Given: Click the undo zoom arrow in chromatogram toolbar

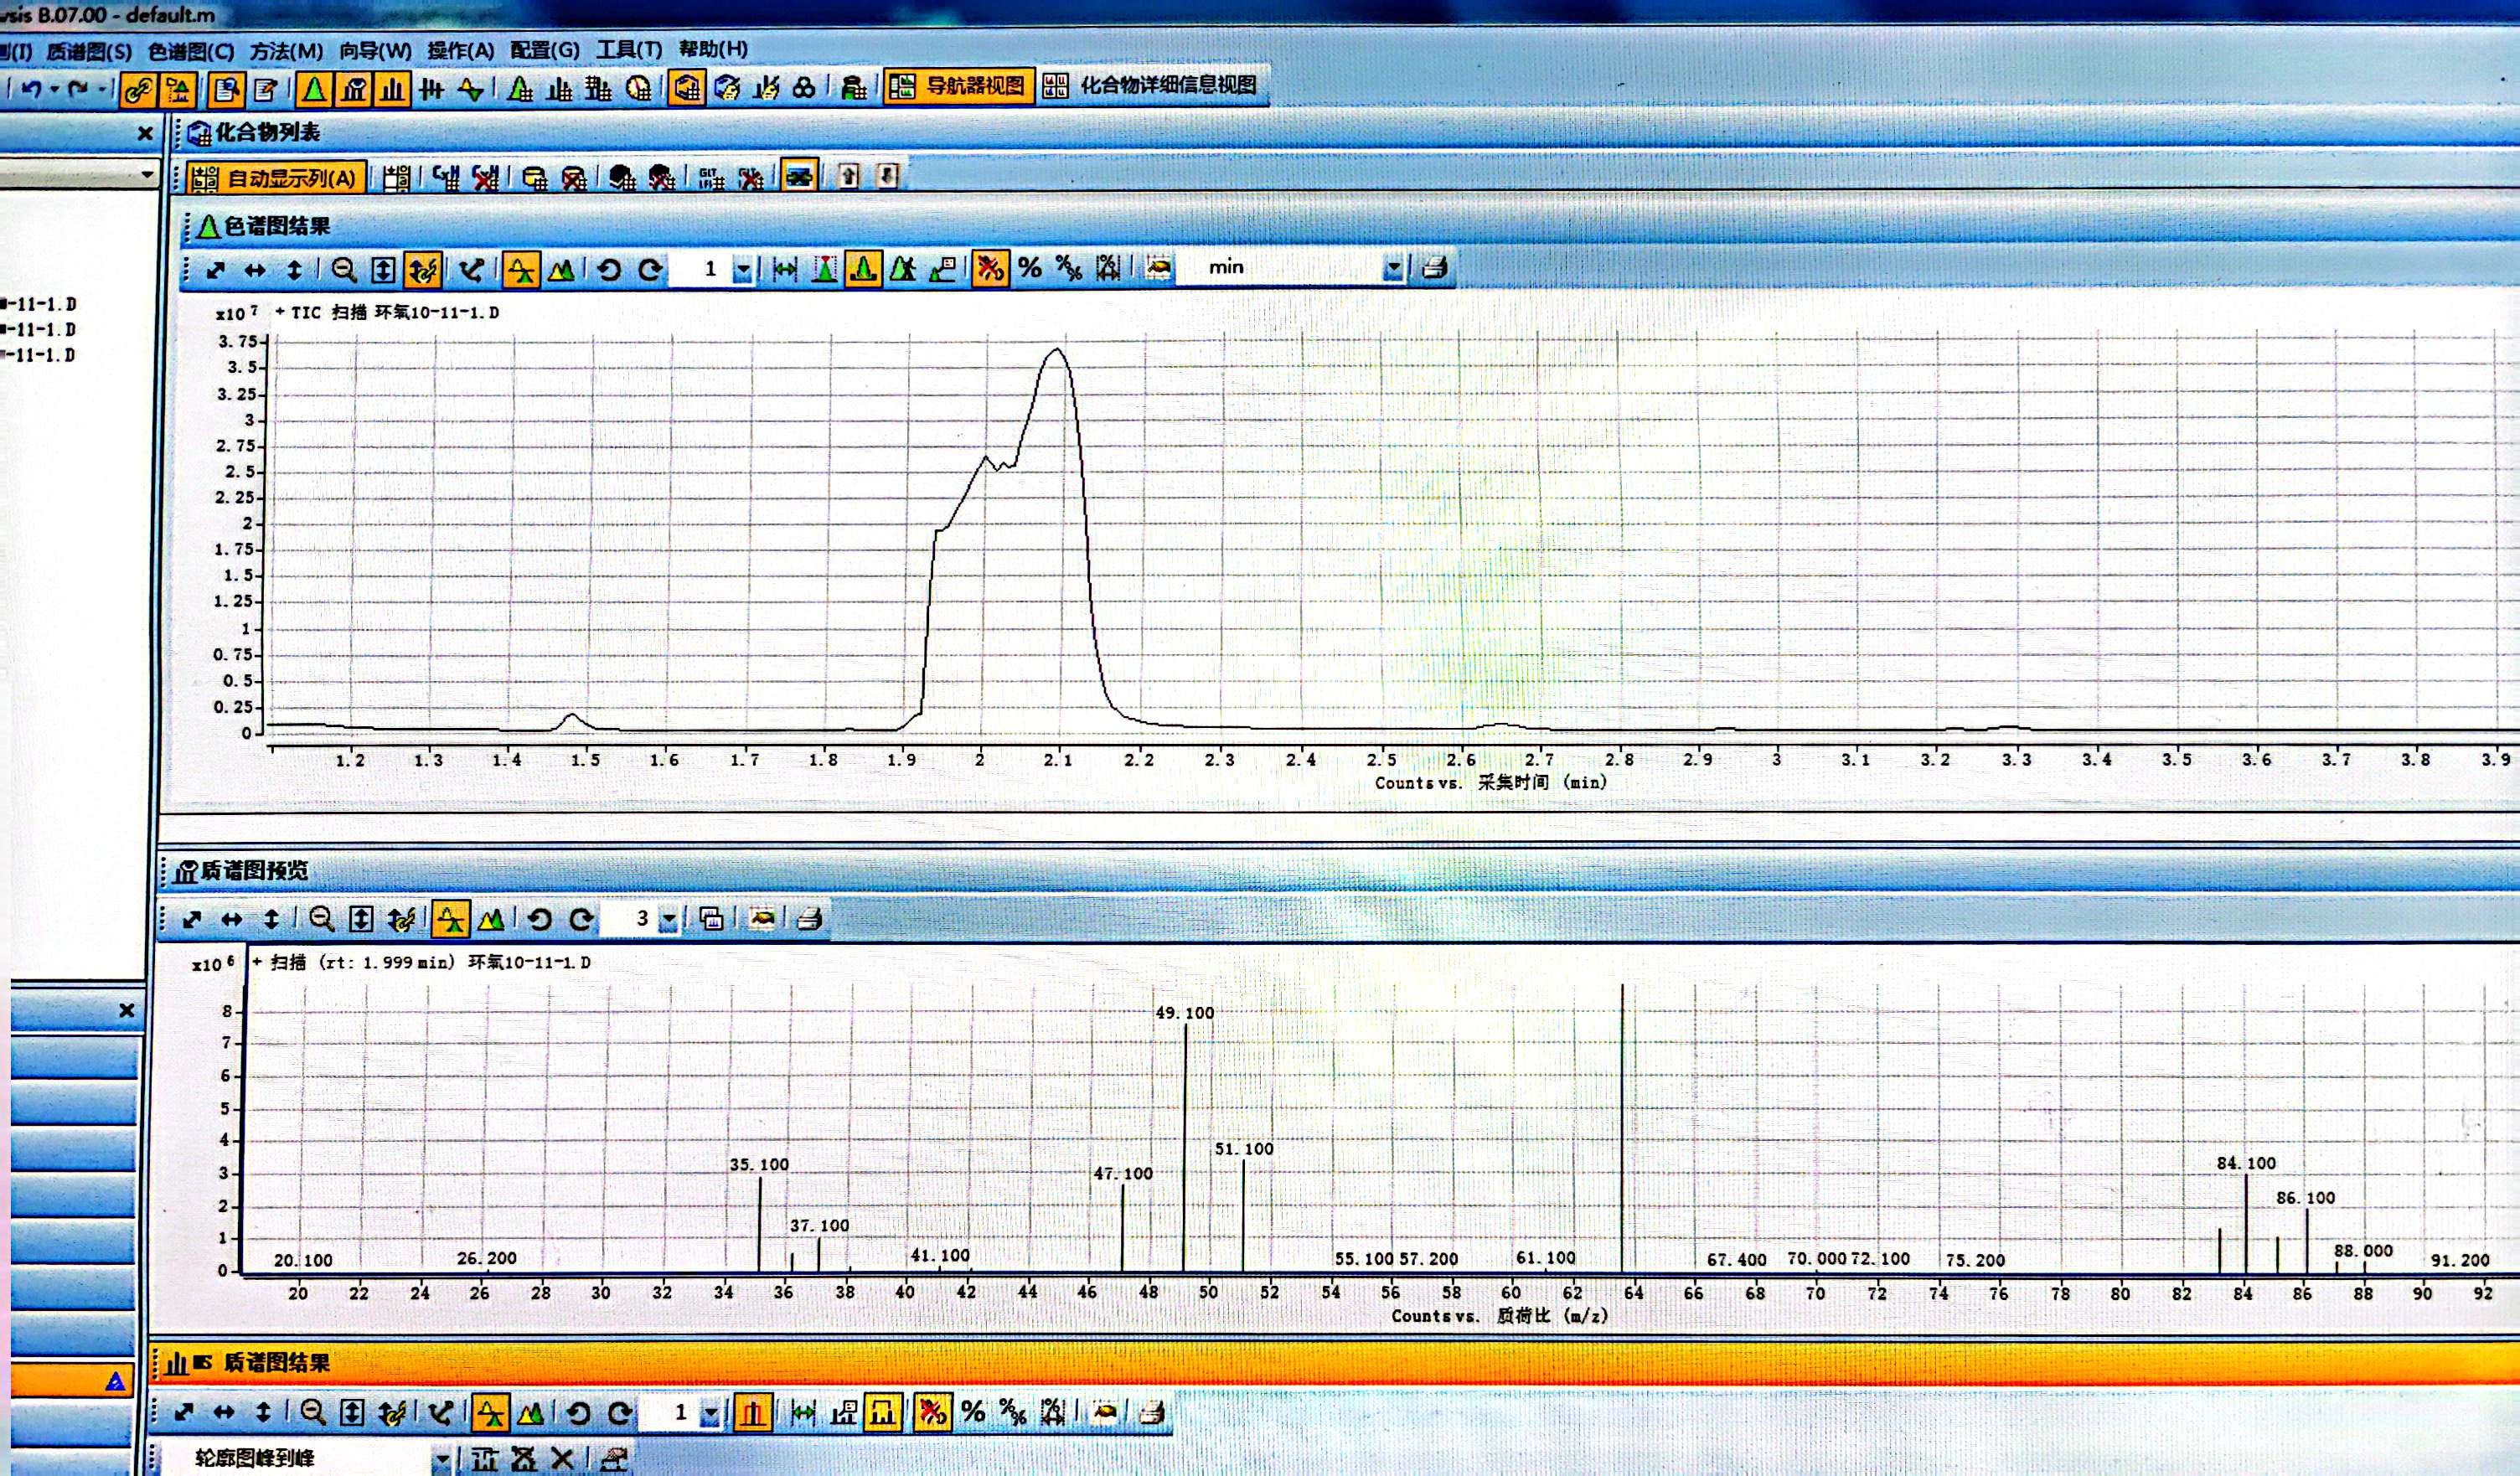Looking at the screenshot, I should [609, 270].
